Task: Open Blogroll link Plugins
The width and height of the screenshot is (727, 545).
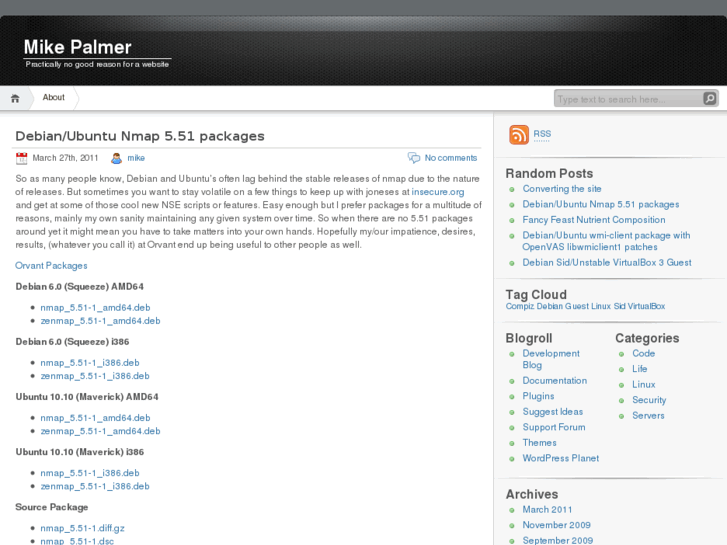Action: click(538, 396)
